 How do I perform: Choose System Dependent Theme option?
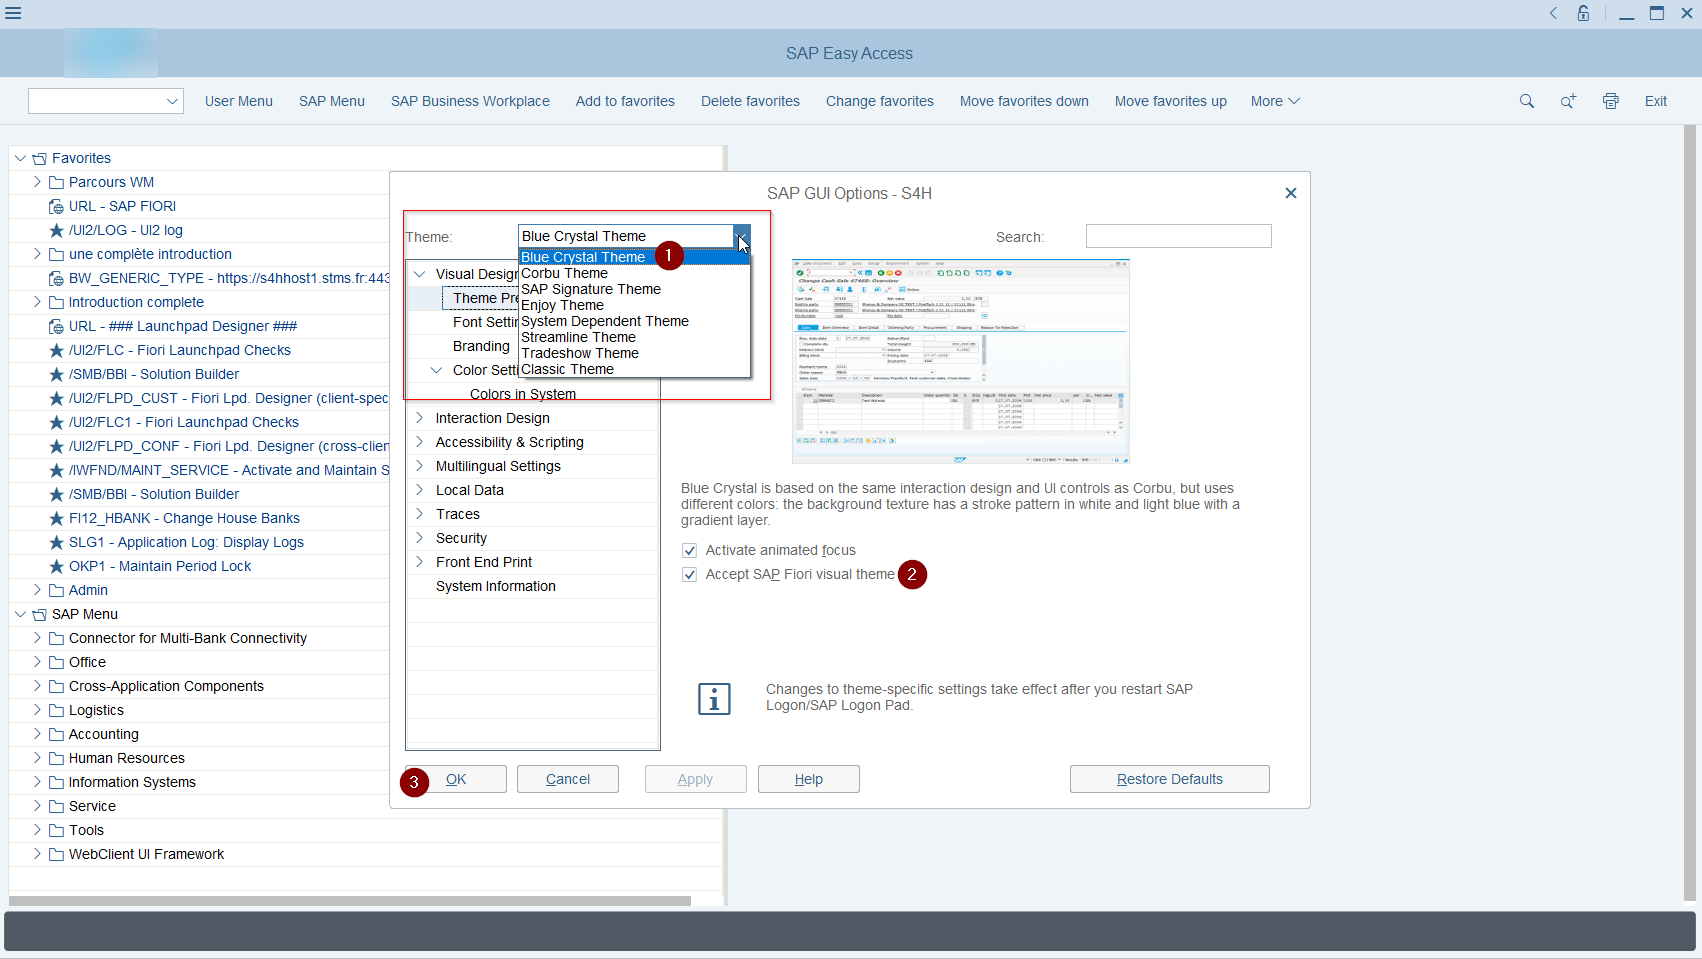pyautogui.click(x=634, y=321)
